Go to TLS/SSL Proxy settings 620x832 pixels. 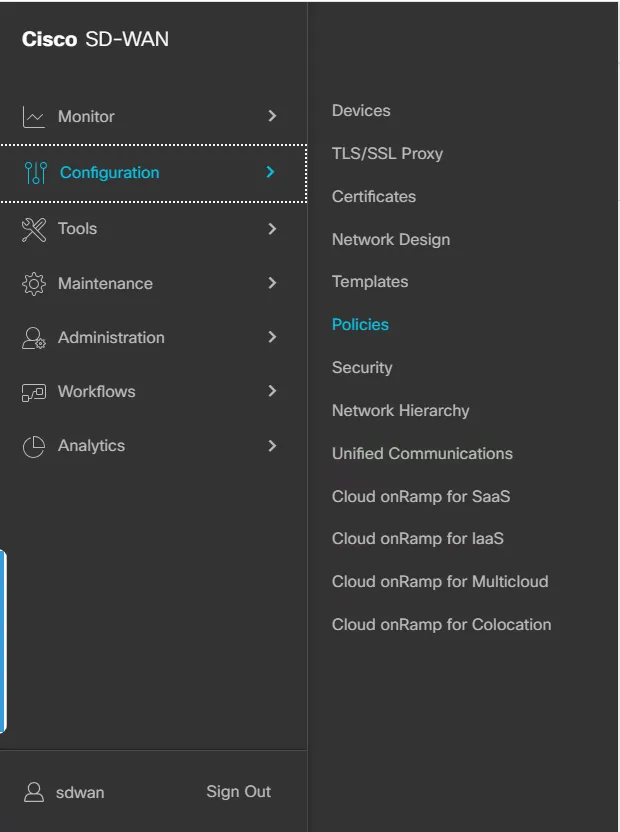[x=387, y=154]
